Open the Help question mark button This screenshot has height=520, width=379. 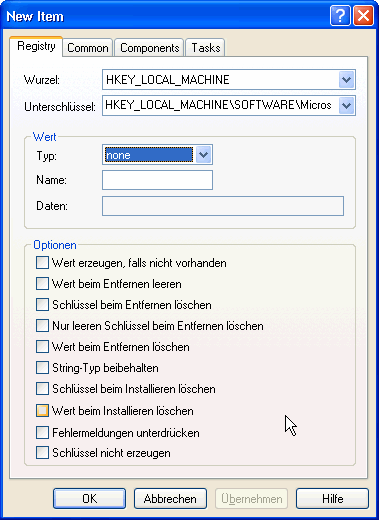click(340, 16)
